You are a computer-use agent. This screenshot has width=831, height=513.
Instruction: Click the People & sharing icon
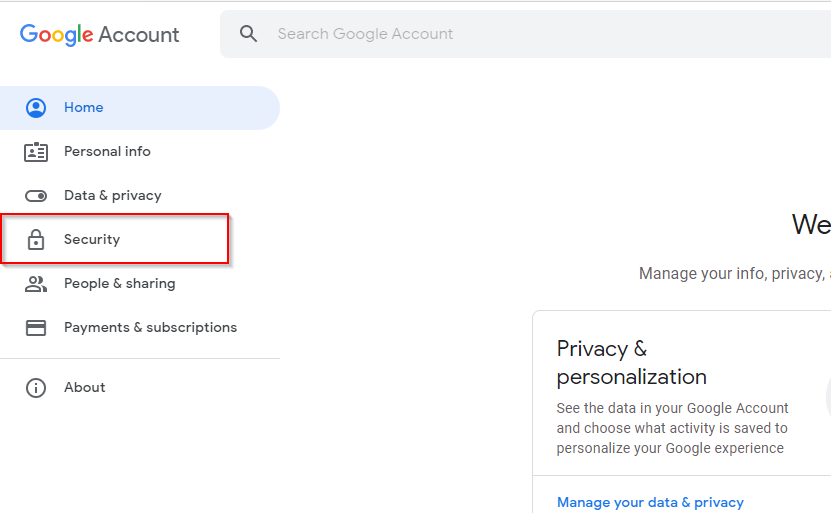tap(36, 284)
